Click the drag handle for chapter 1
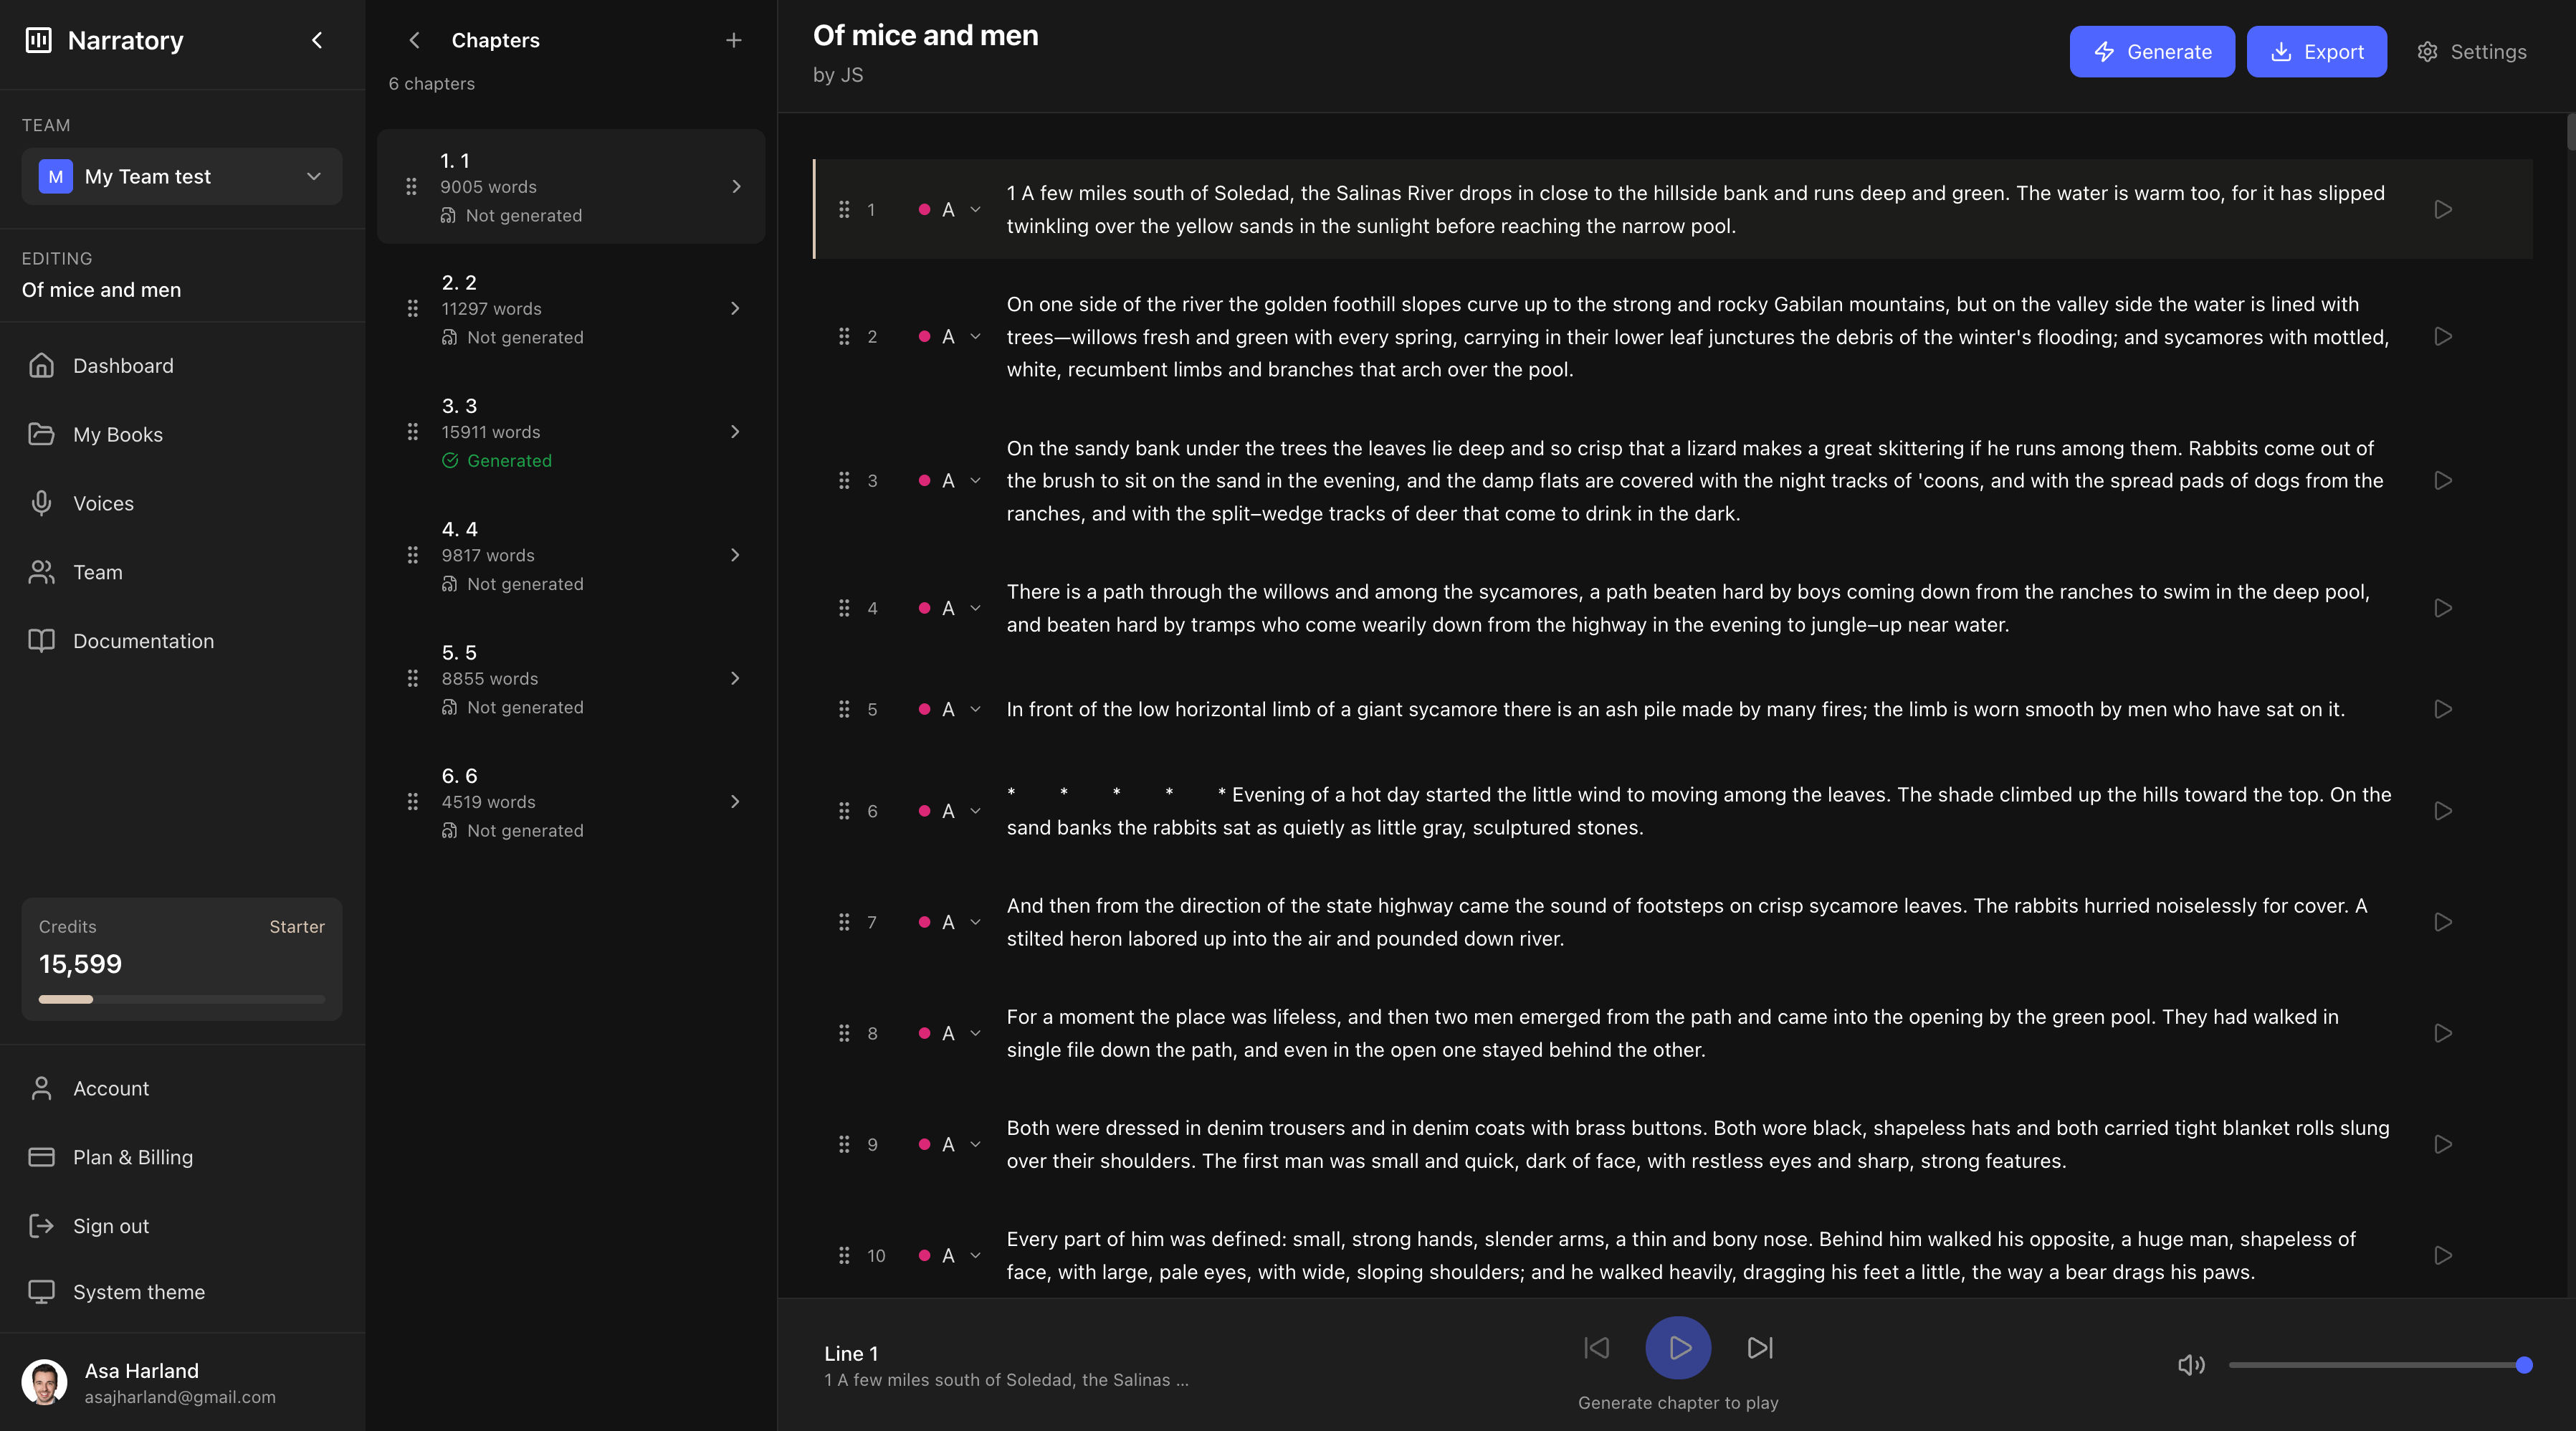Image resolution: width=2576 pixels, height=1431 pixels. click(411, 187)
